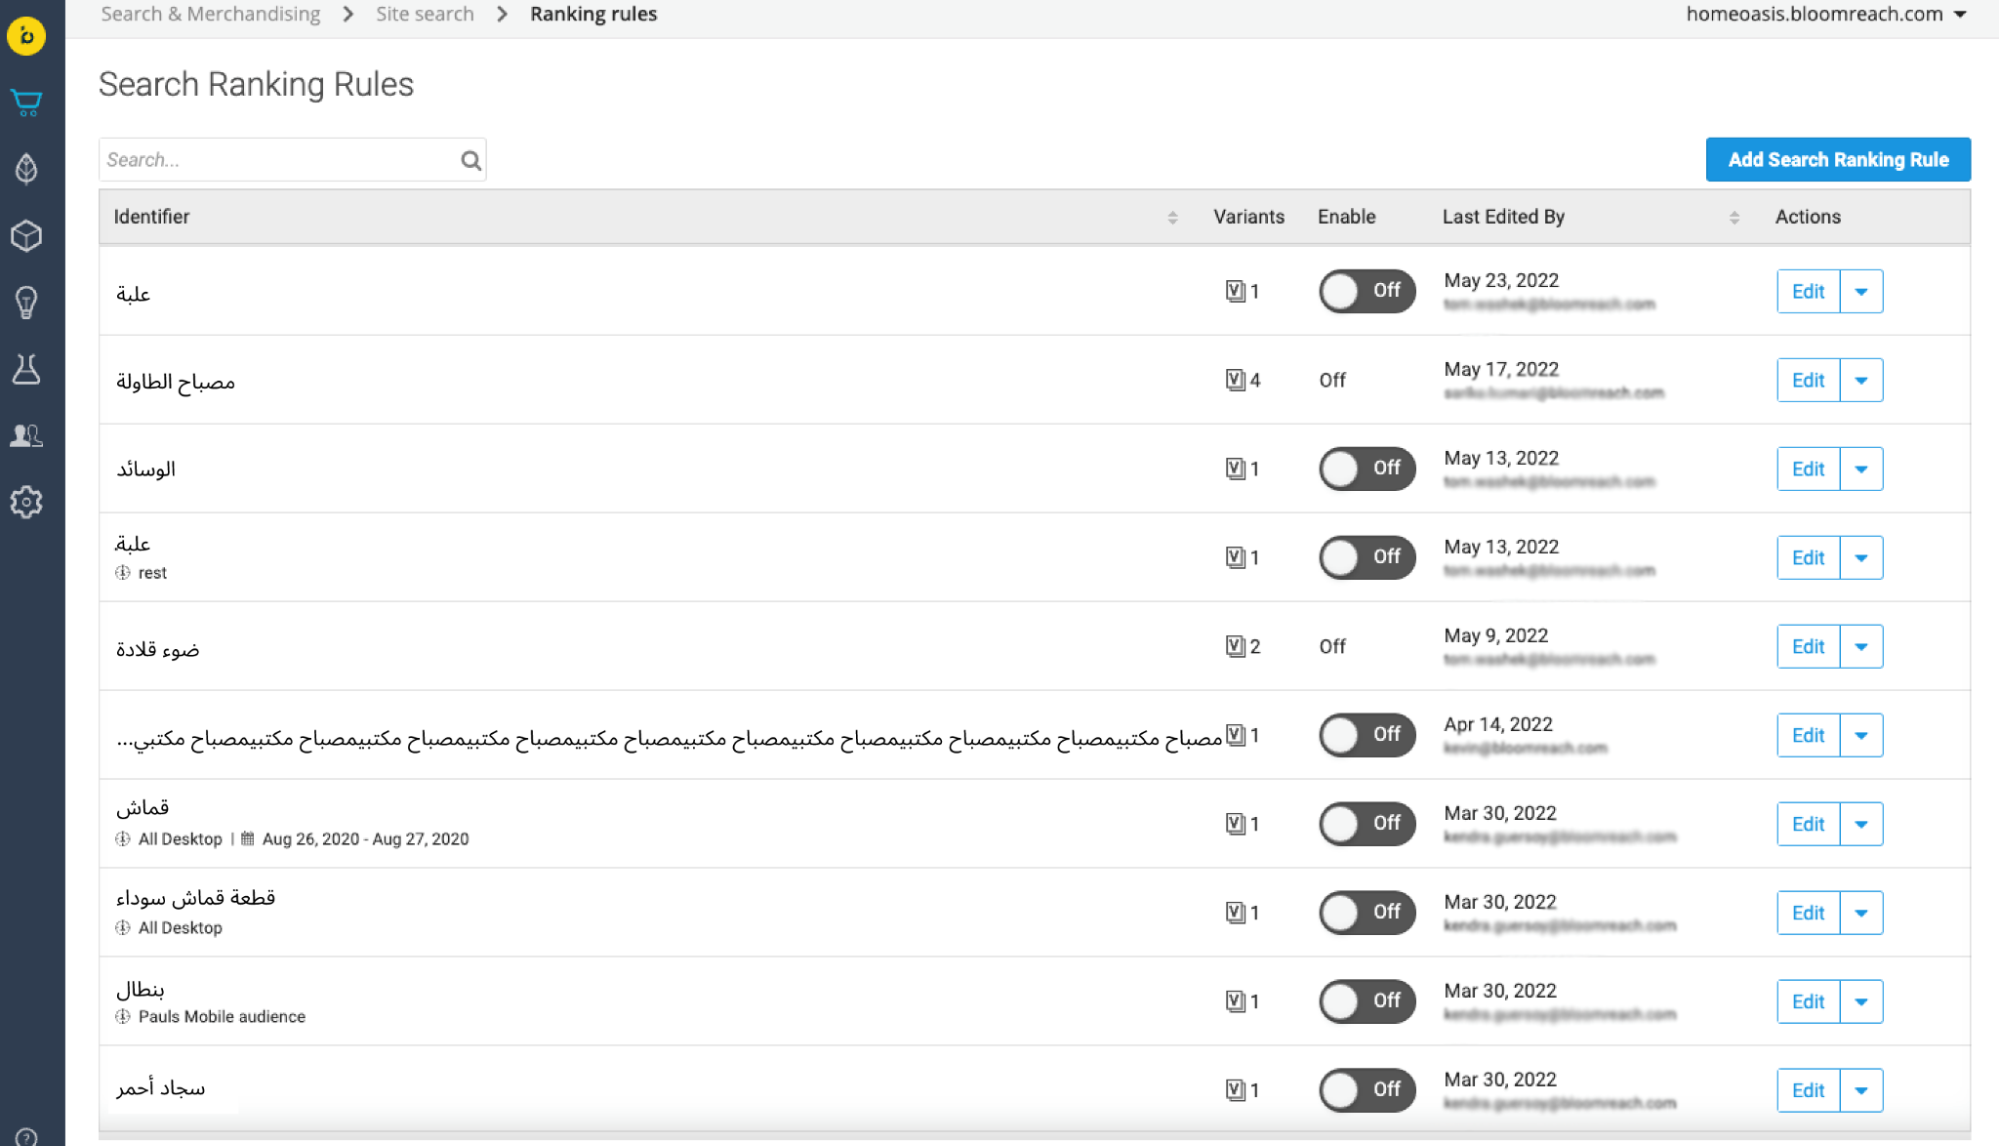Click the Bloomreach logo at the top of the sidebar
1999x1146 pixels.
27,36
